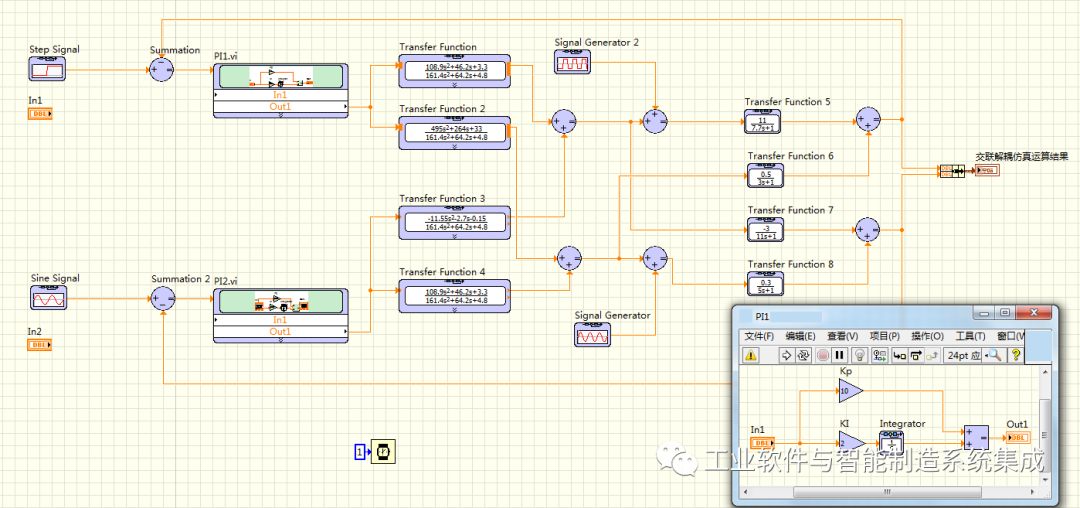Open the context help question mark
1080x508 pixels.
coord(1016,355)
